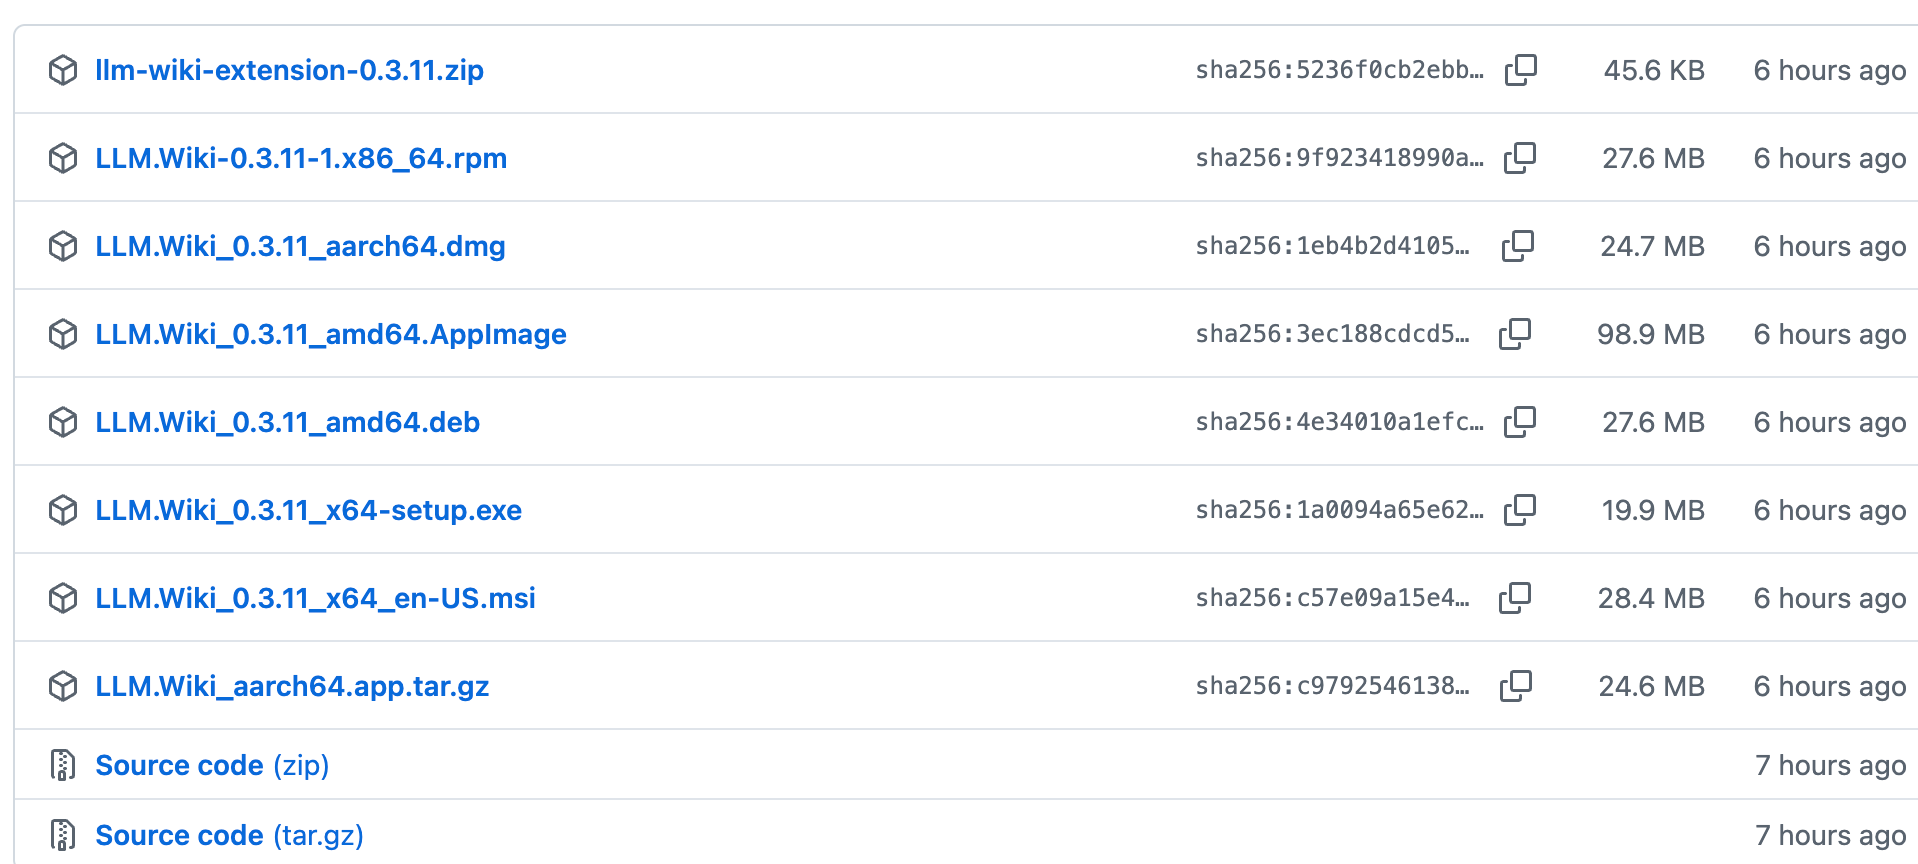Download LLM.Wiki_0.3.11_x64-setup.exe
Image resolution: width=1918 pixels, height=864 pixels.
pyautogui.click(x=308, y=510)
